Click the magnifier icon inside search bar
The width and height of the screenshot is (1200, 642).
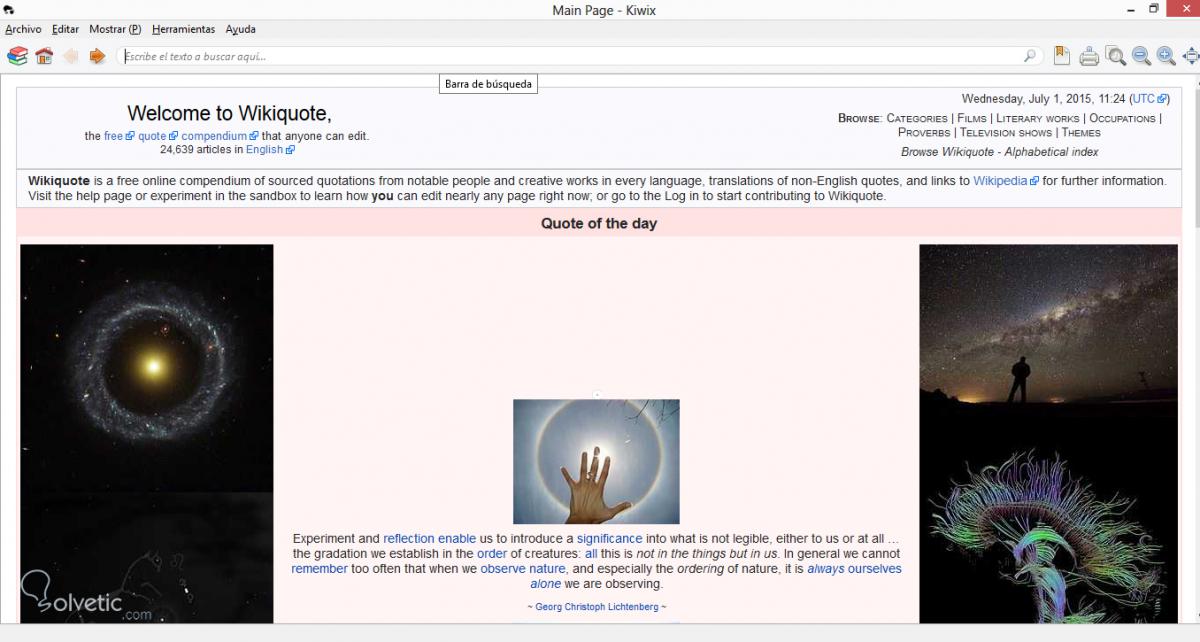(x=1030, y=56)
